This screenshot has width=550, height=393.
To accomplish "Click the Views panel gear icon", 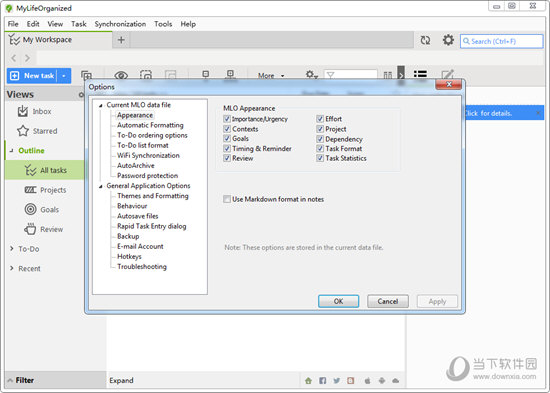I will 81,95.
